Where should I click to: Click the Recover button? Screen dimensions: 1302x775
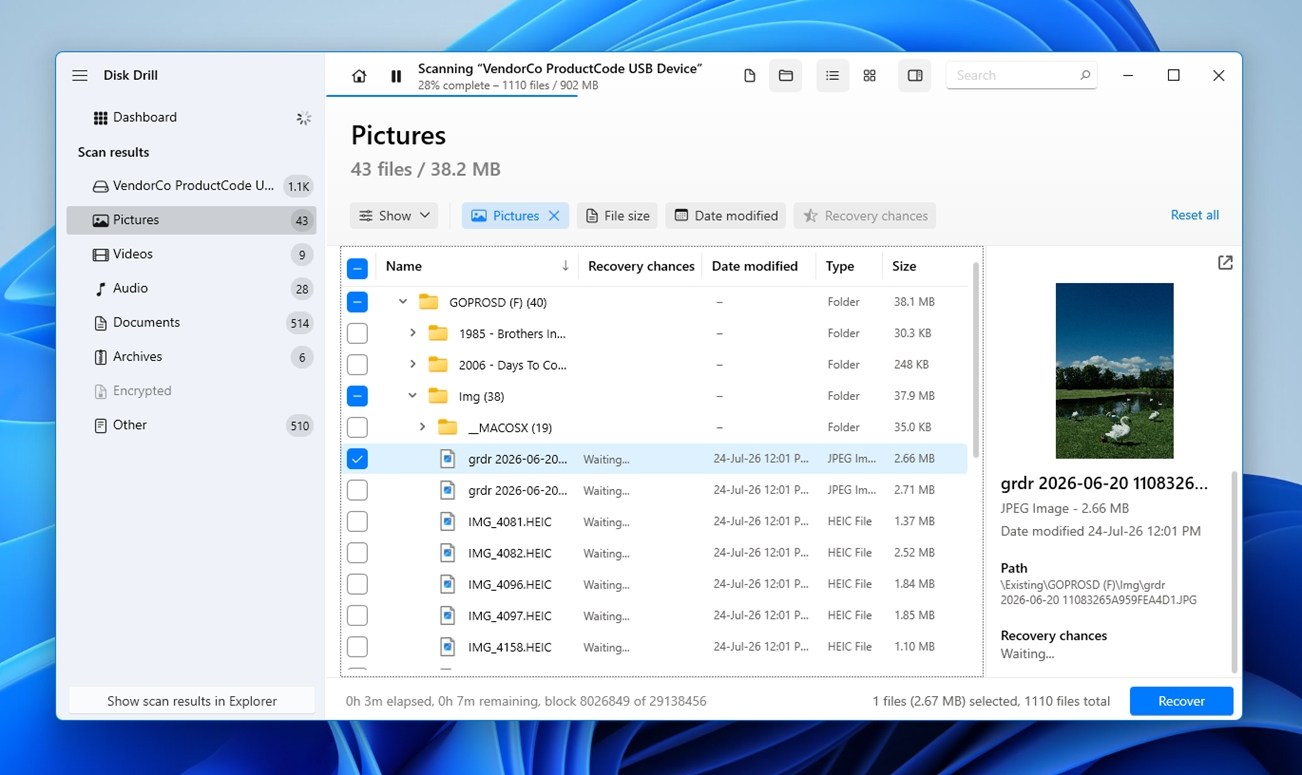1181,701
